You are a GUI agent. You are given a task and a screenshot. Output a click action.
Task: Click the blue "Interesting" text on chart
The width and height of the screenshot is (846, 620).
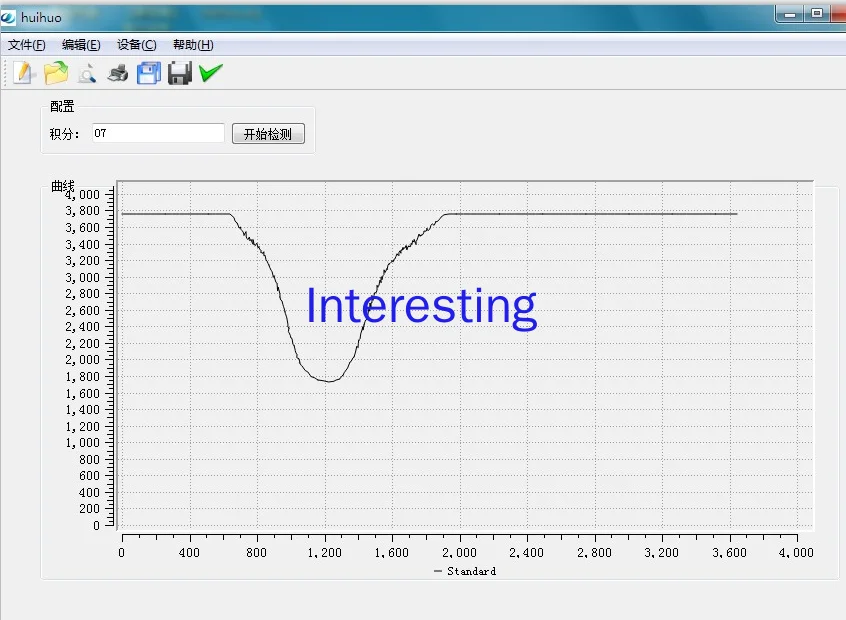click(421, 306)
